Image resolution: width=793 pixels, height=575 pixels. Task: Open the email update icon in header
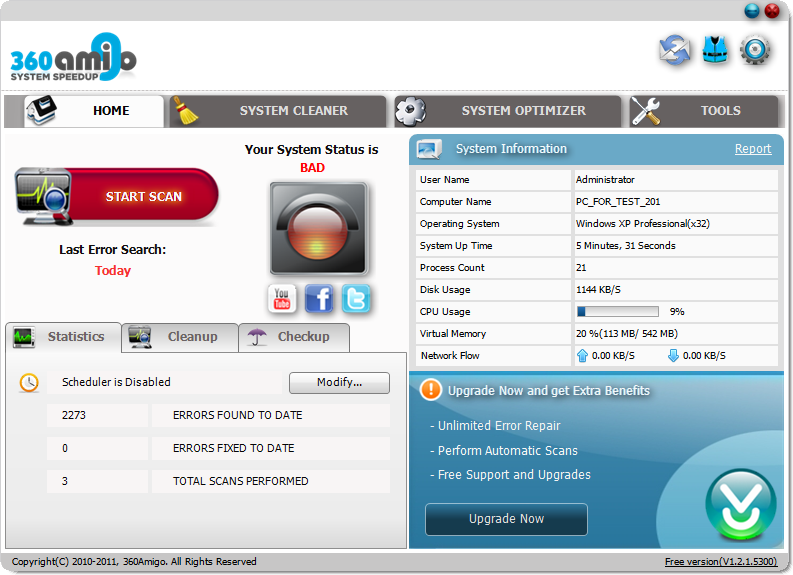tap(675, 50)
